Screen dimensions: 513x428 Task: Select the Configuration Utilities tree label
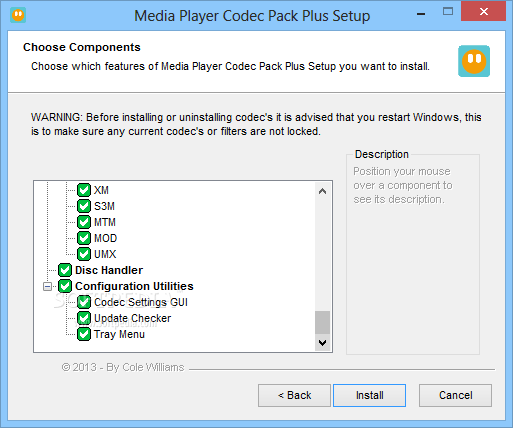click(x=134, y=286)
